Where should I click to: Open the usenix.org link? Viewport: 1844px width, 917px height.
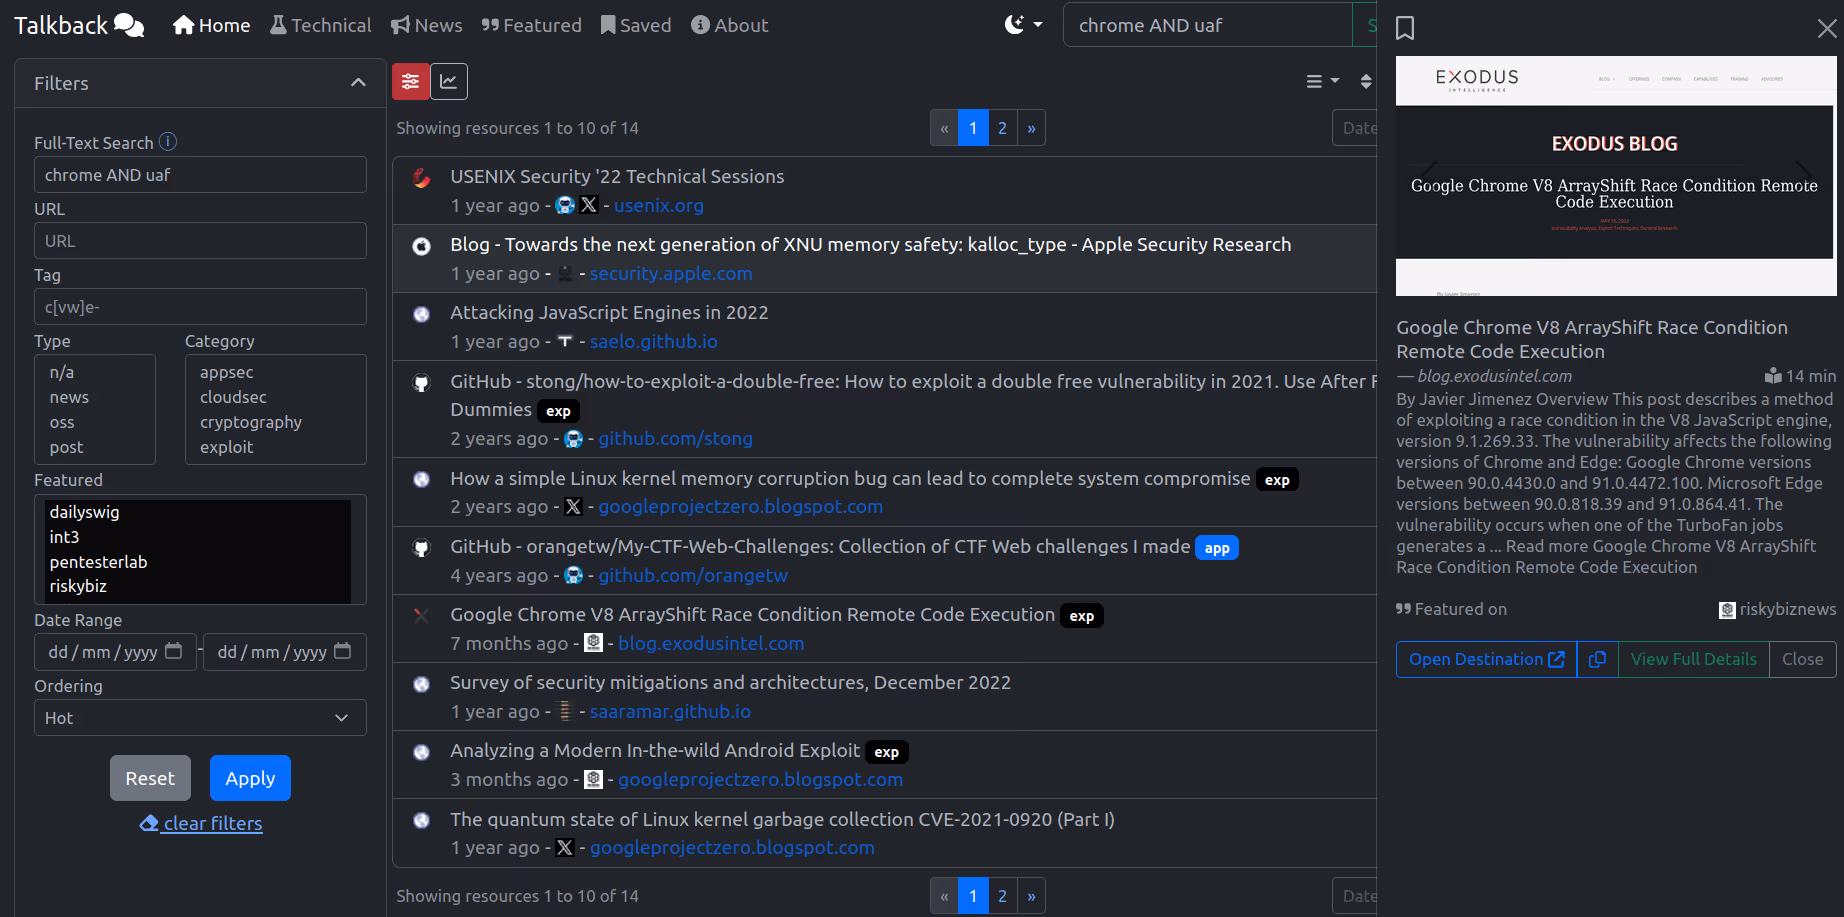point(659,205)
